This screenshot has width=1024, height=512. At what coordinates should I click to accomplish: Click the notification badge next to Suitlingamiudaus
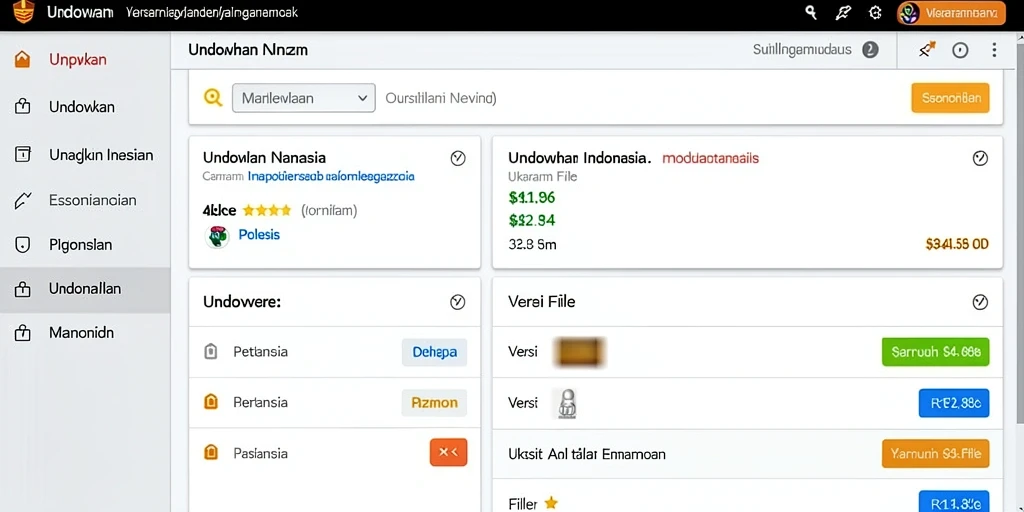pos(870,50)
